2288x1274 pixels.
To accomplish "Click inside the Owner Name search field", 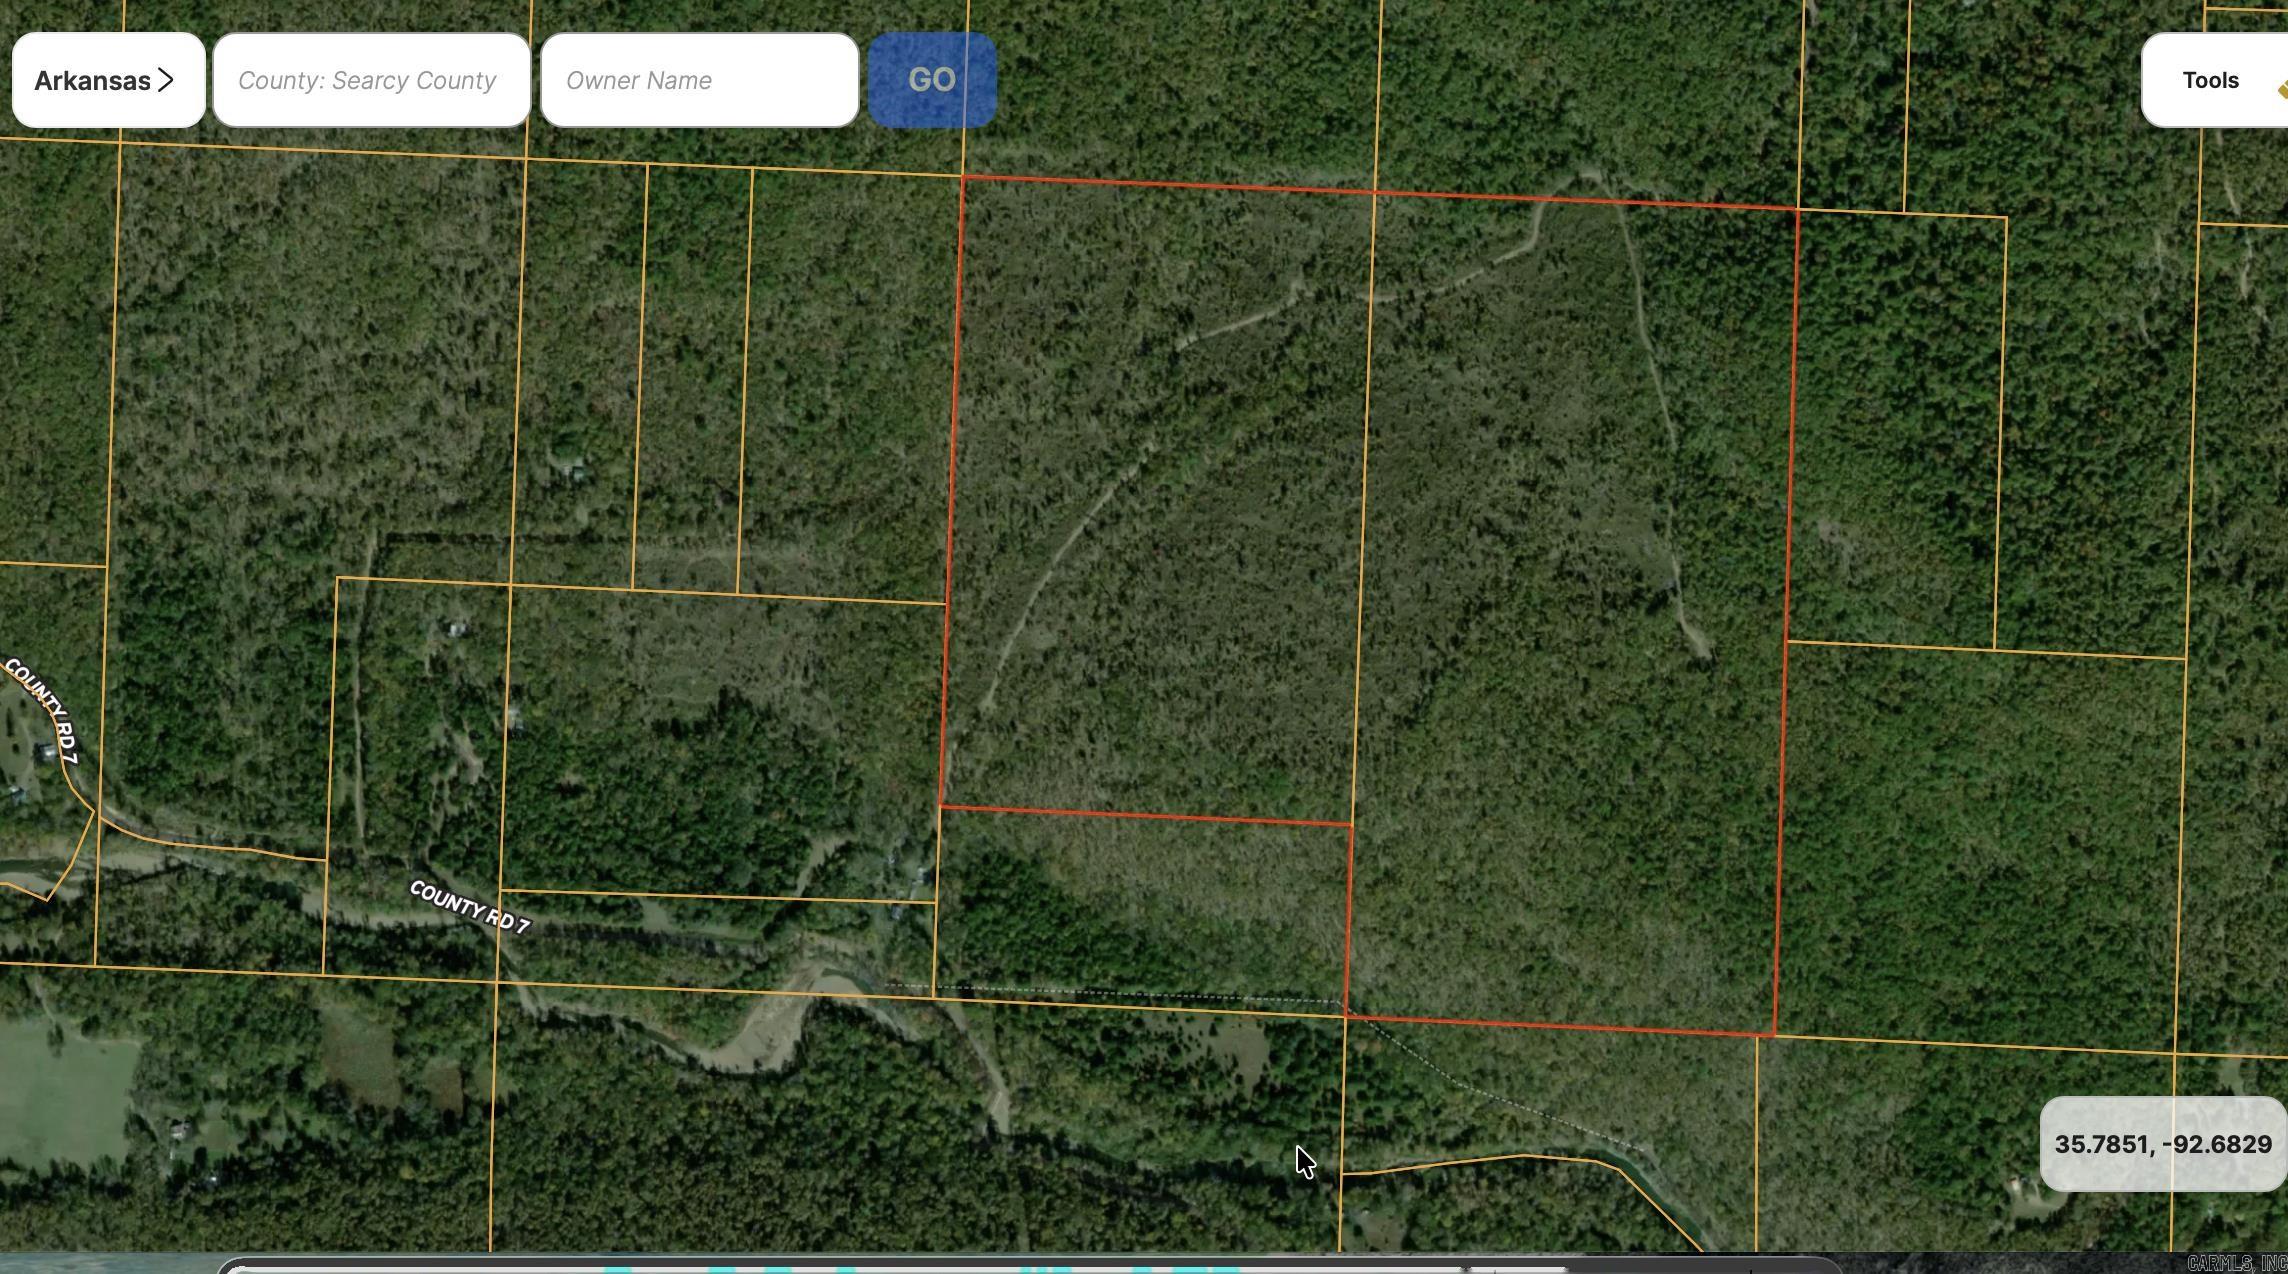I will (699, 80).
